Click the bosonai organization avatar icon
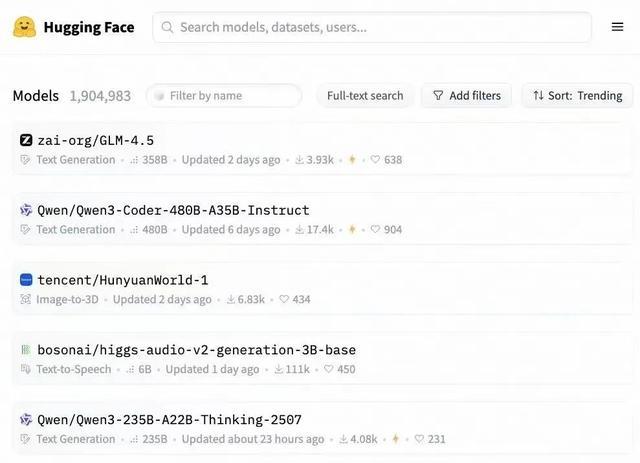The width and height of the screenshot is (640, 463). point(26,350)
